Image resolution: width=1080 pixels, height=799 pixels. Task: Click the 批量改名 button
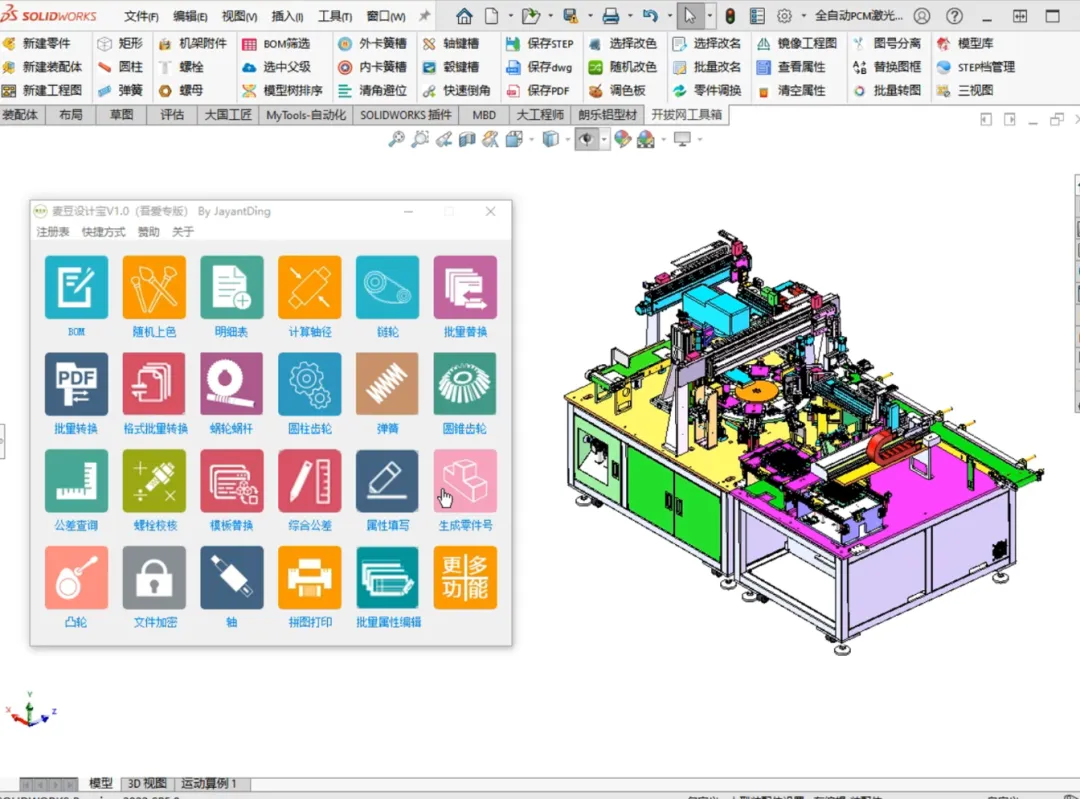(x=707, y=67)
